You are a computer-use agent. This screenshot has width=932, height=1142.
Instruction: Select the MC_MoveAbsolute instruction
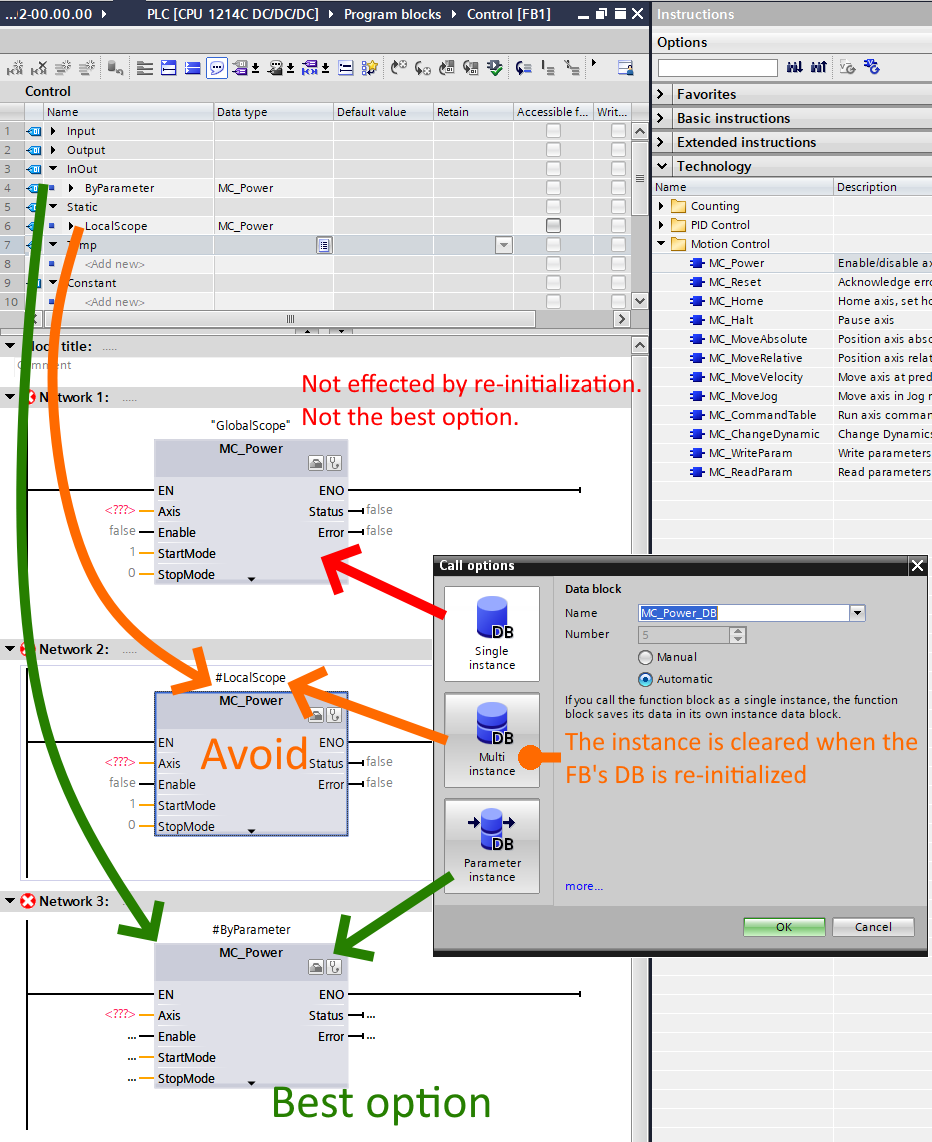pos(758,339)
